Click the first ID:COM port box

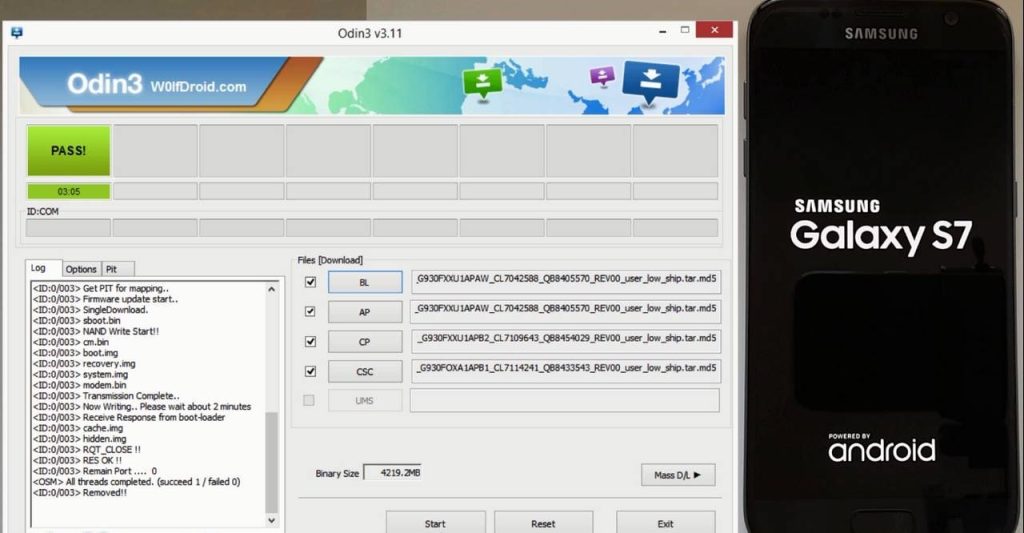68,227
